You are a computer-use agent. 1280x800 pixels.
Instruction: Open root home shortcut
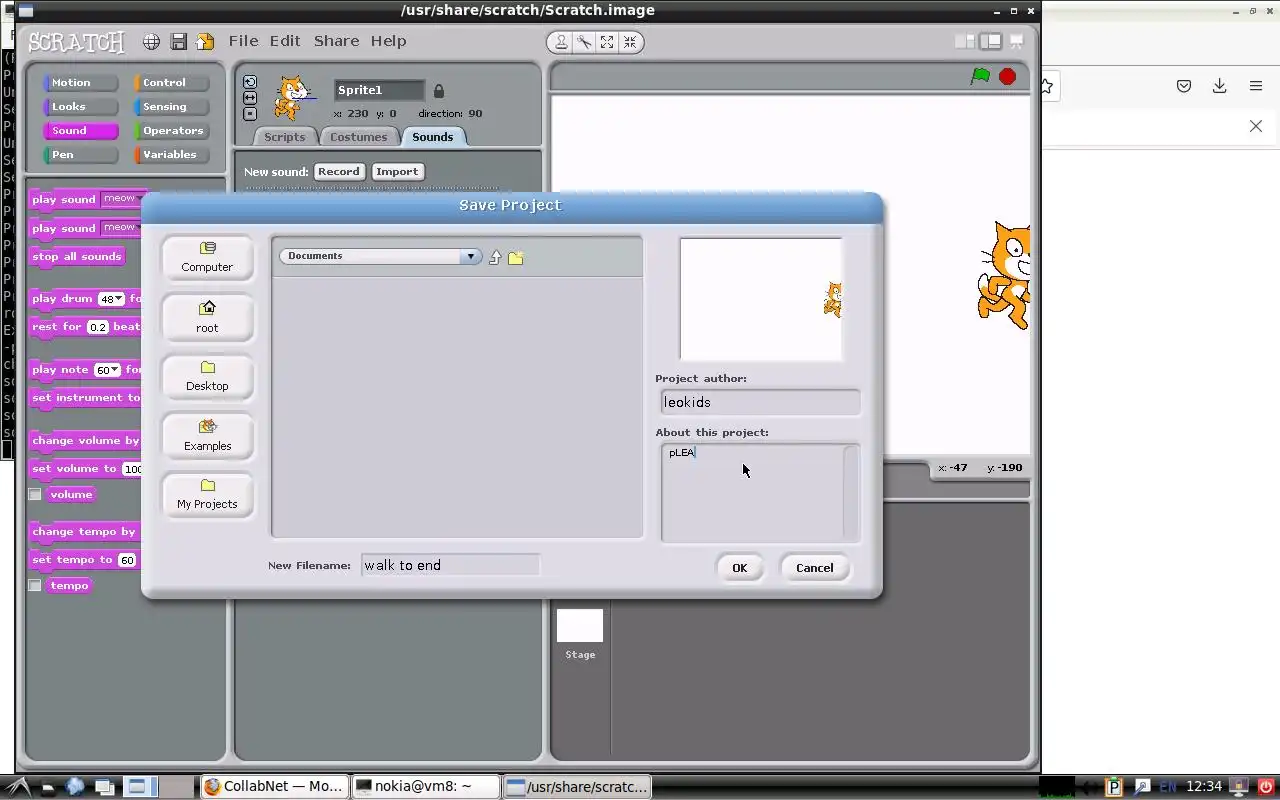207,318
